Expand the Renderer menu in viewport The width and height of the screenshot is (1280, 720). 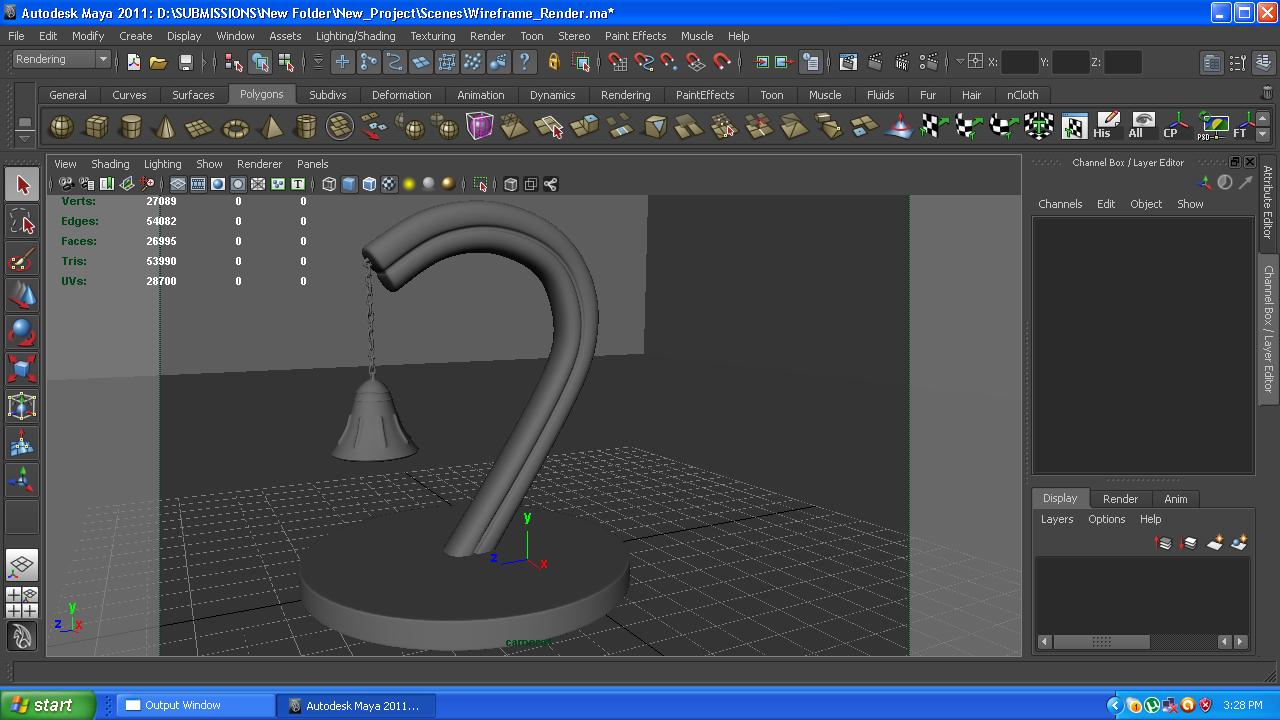(x=259, y=164)
